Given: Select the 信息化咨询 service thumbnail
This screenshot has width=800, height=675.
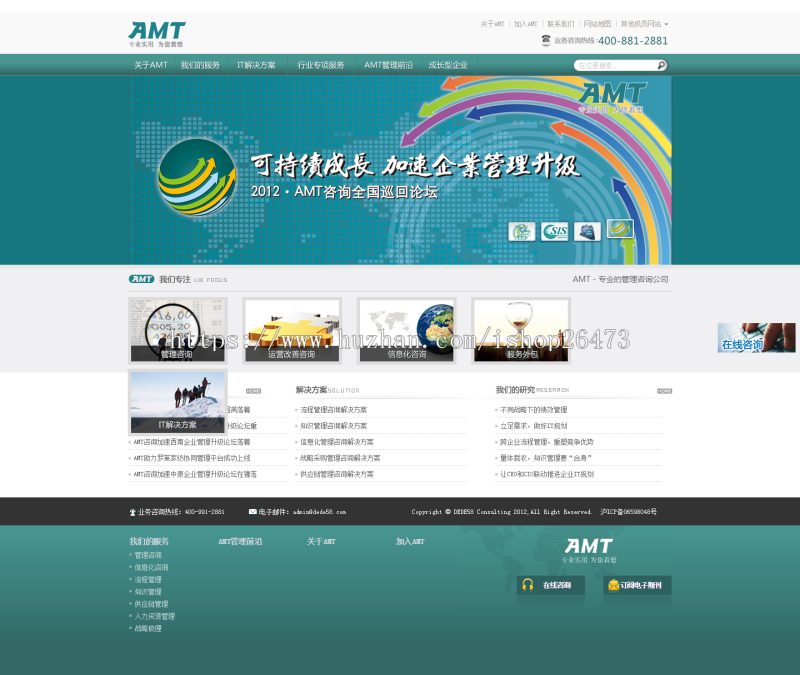Looking at the screenshot, I should (x=405, y=328).
